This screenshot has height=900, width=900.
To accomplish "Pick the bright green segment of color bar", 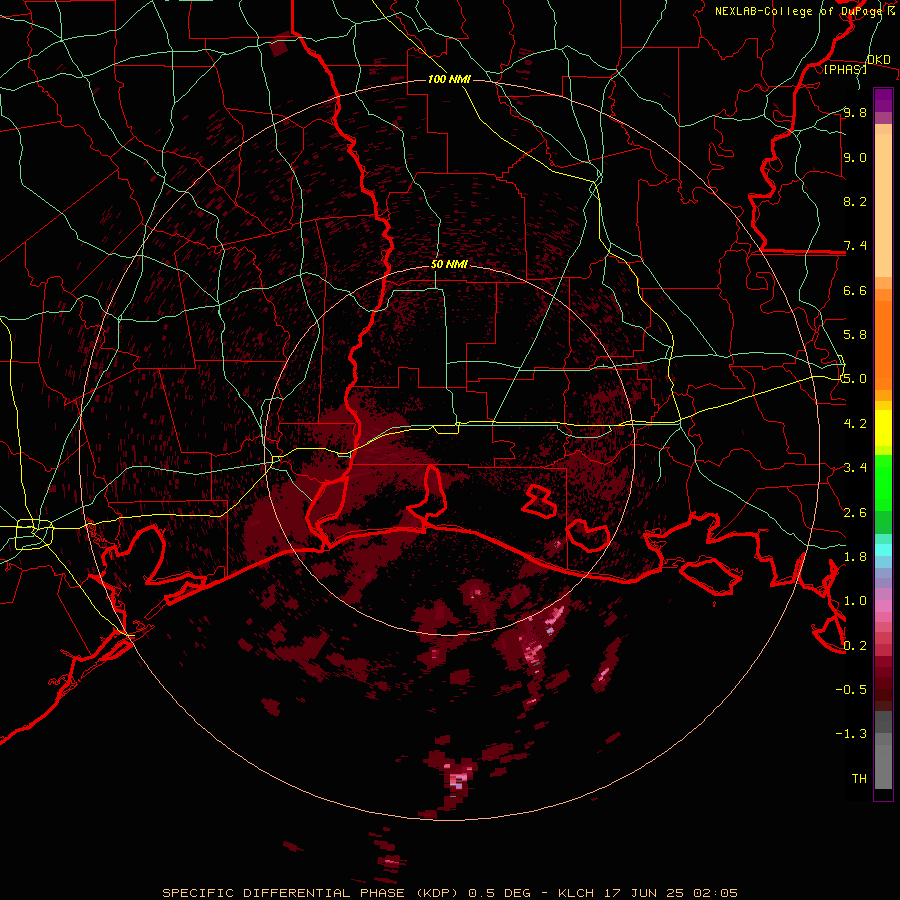I will (883, 482).
